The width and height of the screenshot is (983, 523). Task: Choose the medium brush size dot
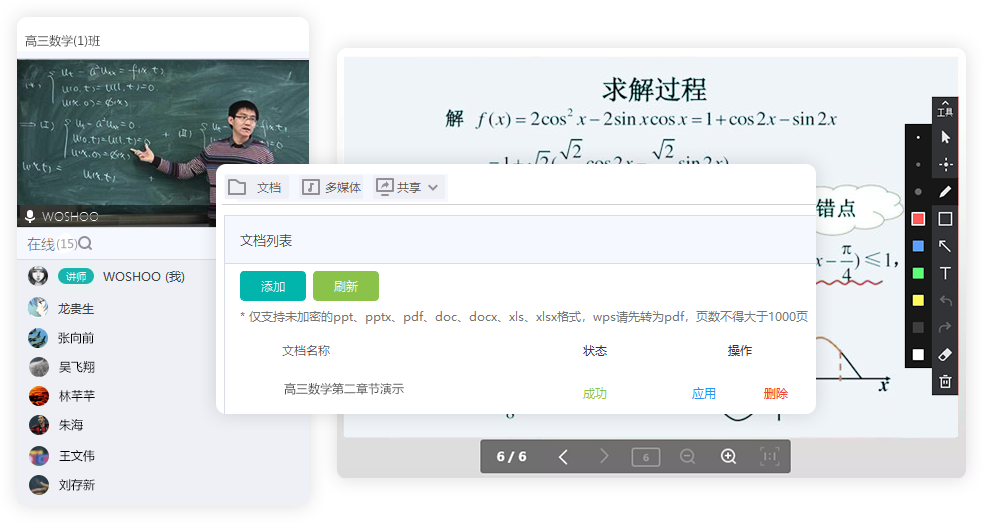pos(918,164)
